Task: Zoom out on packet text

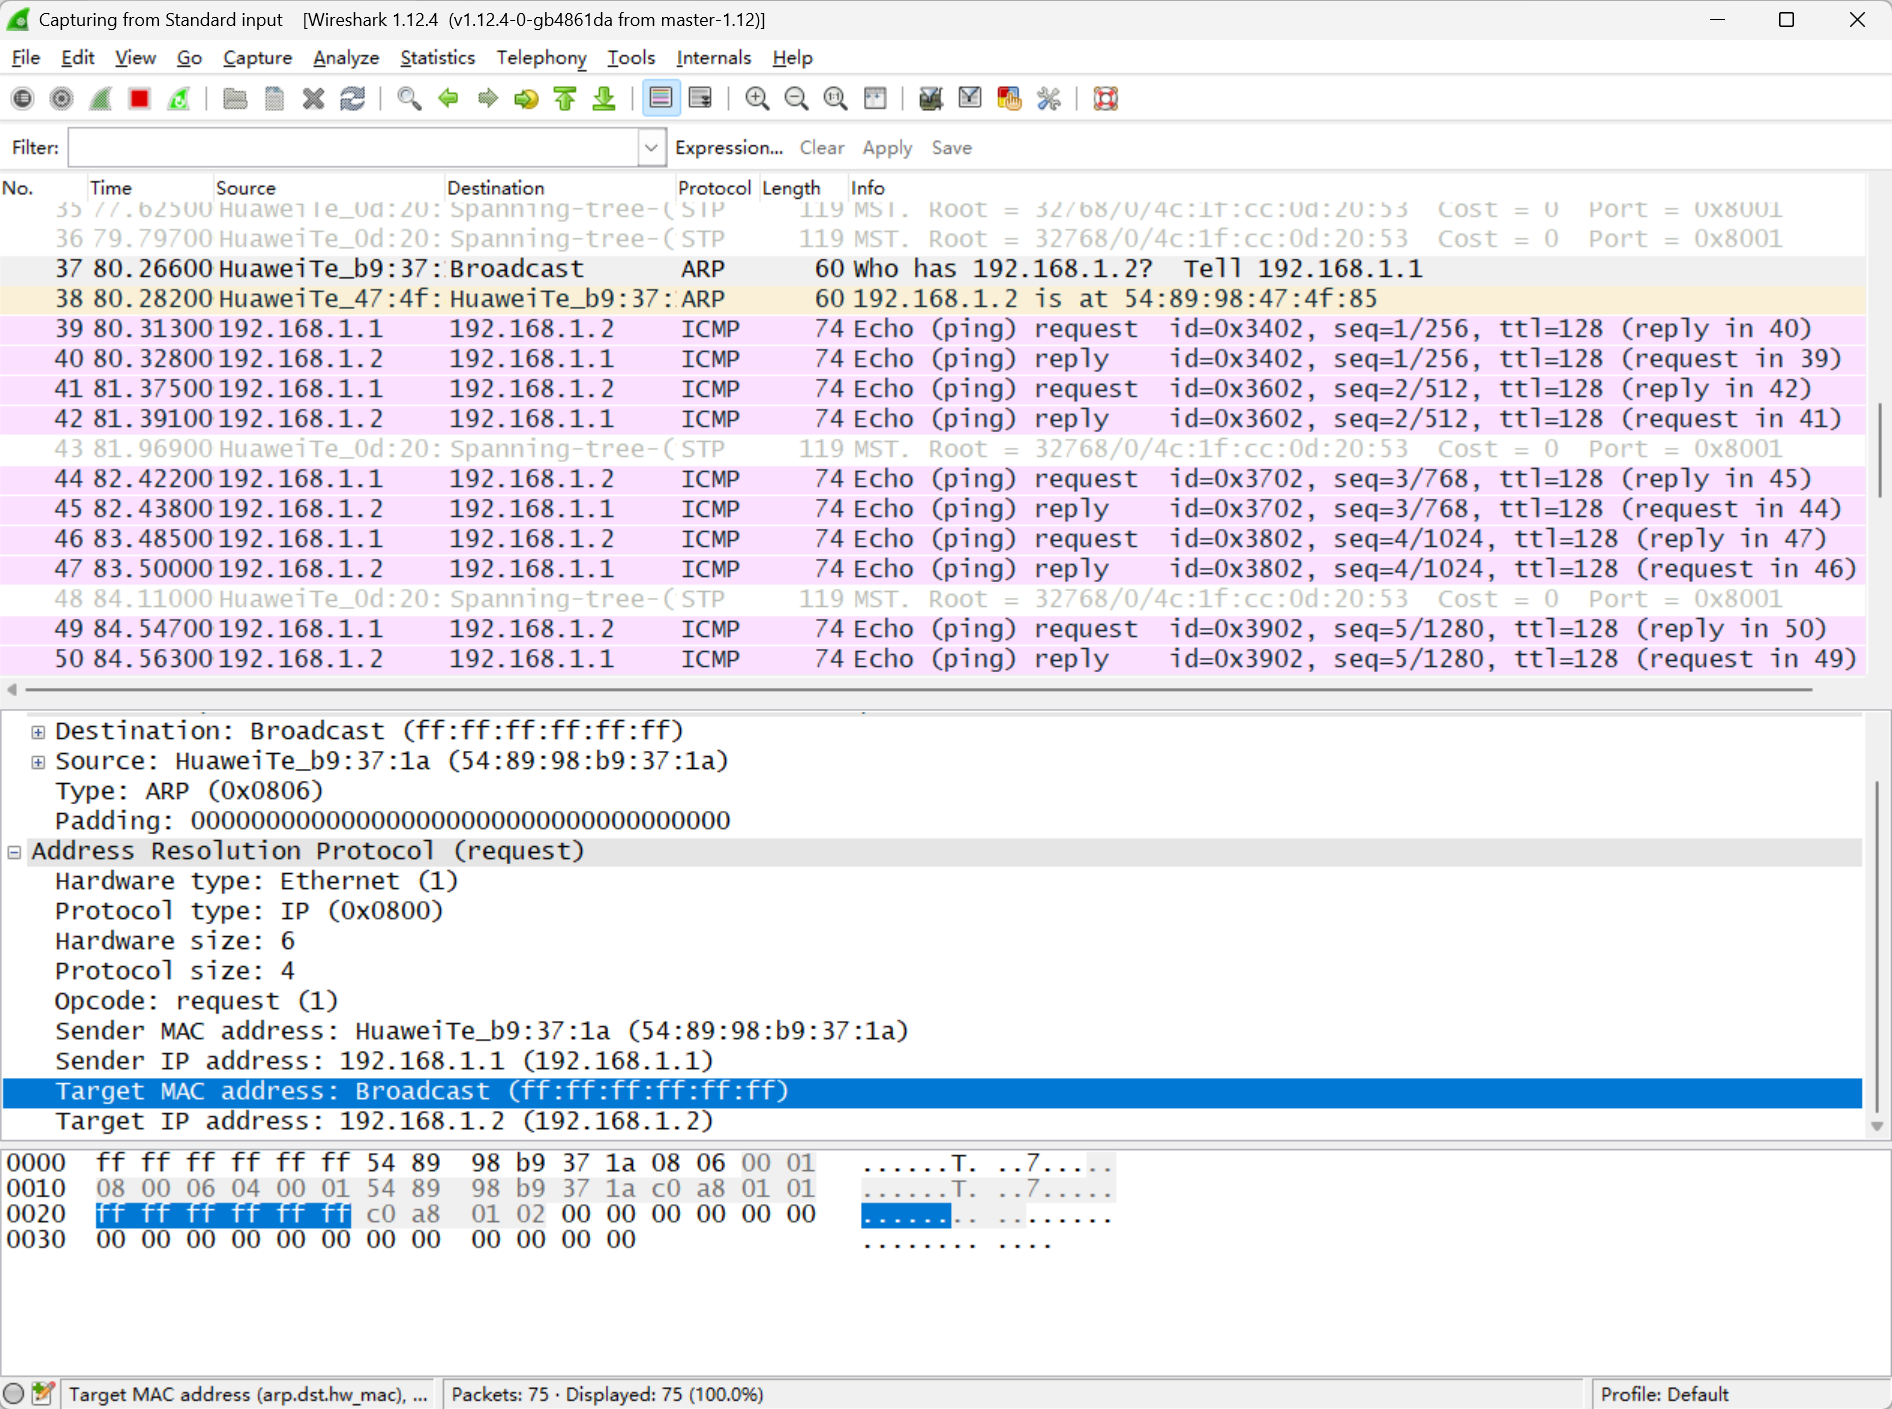Action: pyautogui.click(x=796, y=98)
